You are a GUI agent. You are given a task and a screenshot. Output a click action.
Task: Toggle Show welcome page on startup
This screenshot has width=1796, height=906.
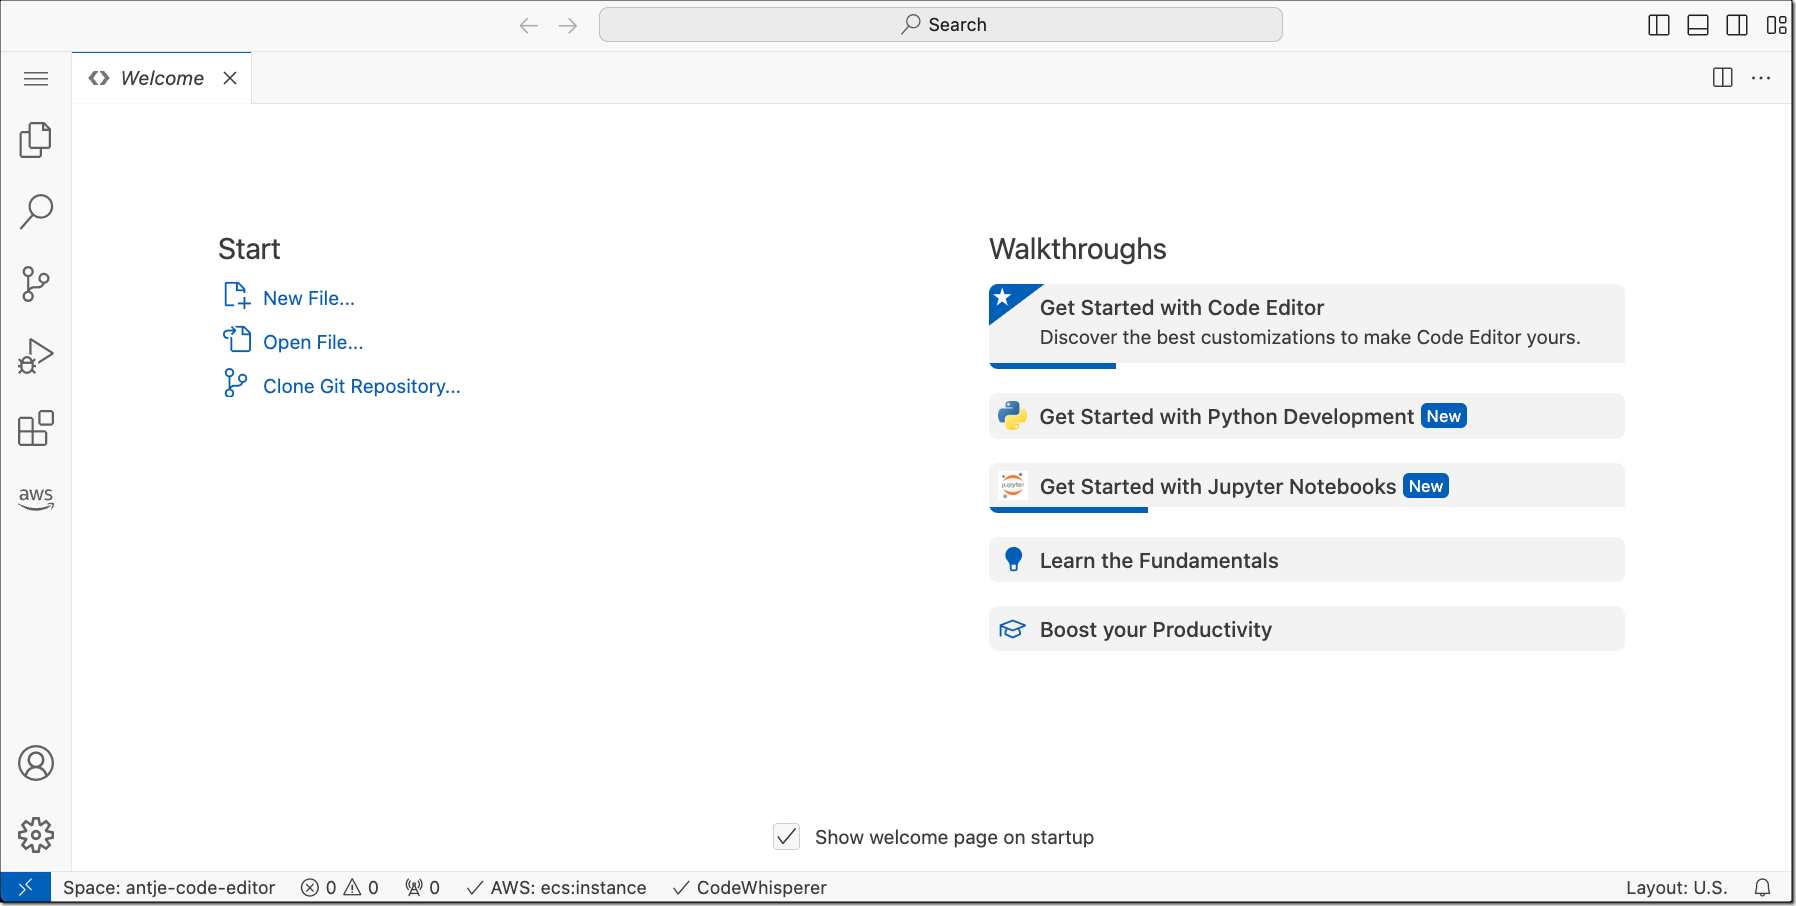pos(786,837)
